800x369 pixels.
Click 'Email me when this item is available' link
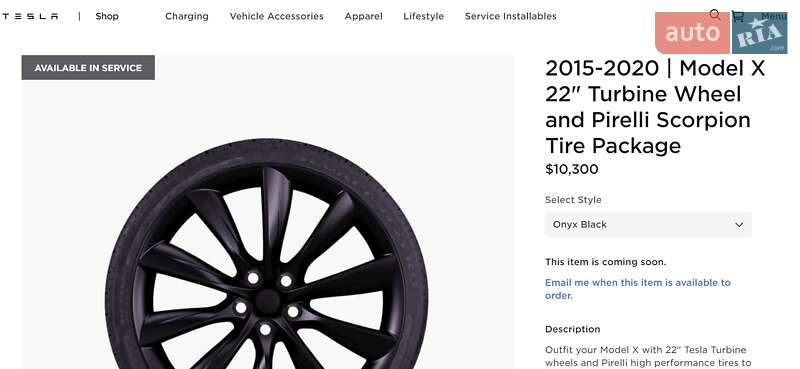(x=638, y=289)
